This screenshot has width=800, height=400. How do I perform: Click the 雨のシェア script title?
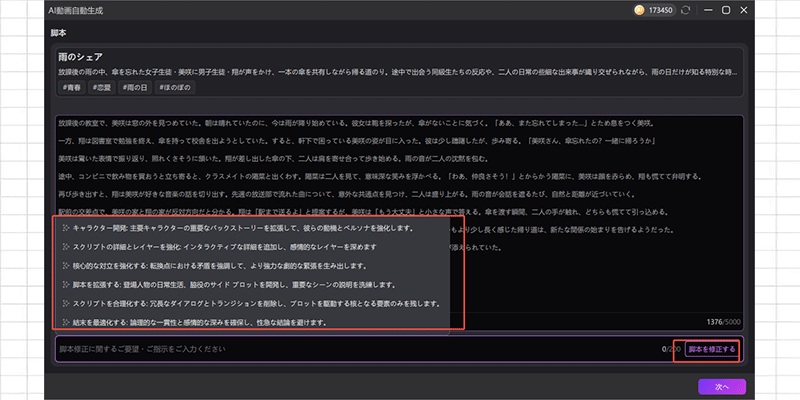click(x=82, y=57)
